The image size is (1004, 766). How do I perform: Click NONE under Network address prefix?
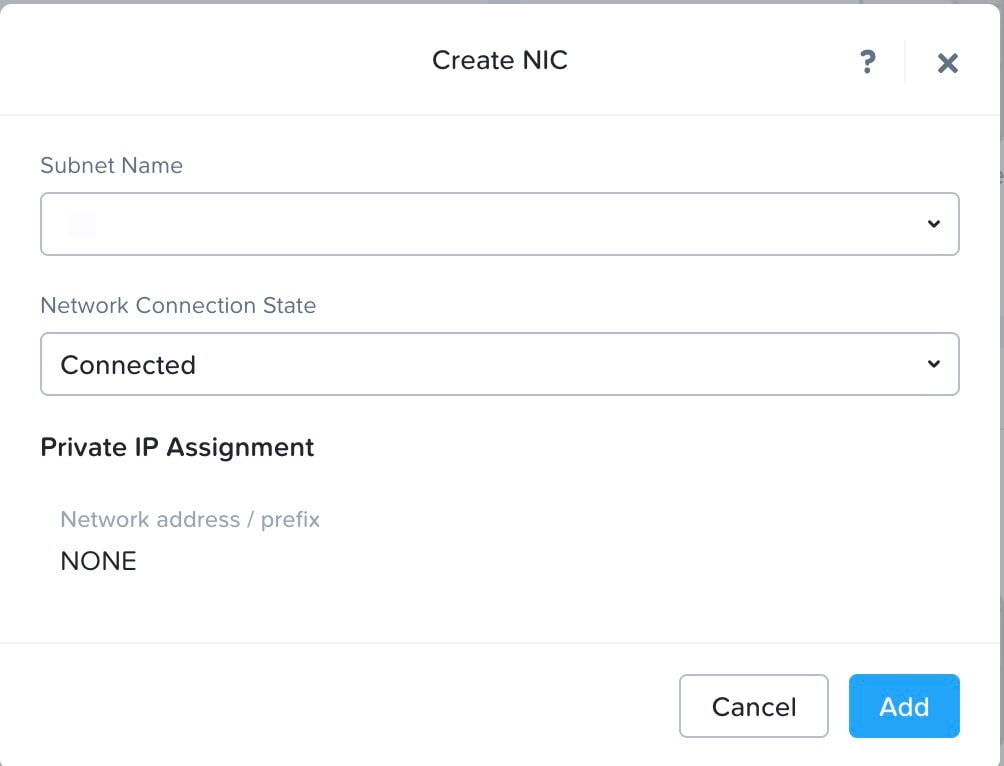pos(98,561)
